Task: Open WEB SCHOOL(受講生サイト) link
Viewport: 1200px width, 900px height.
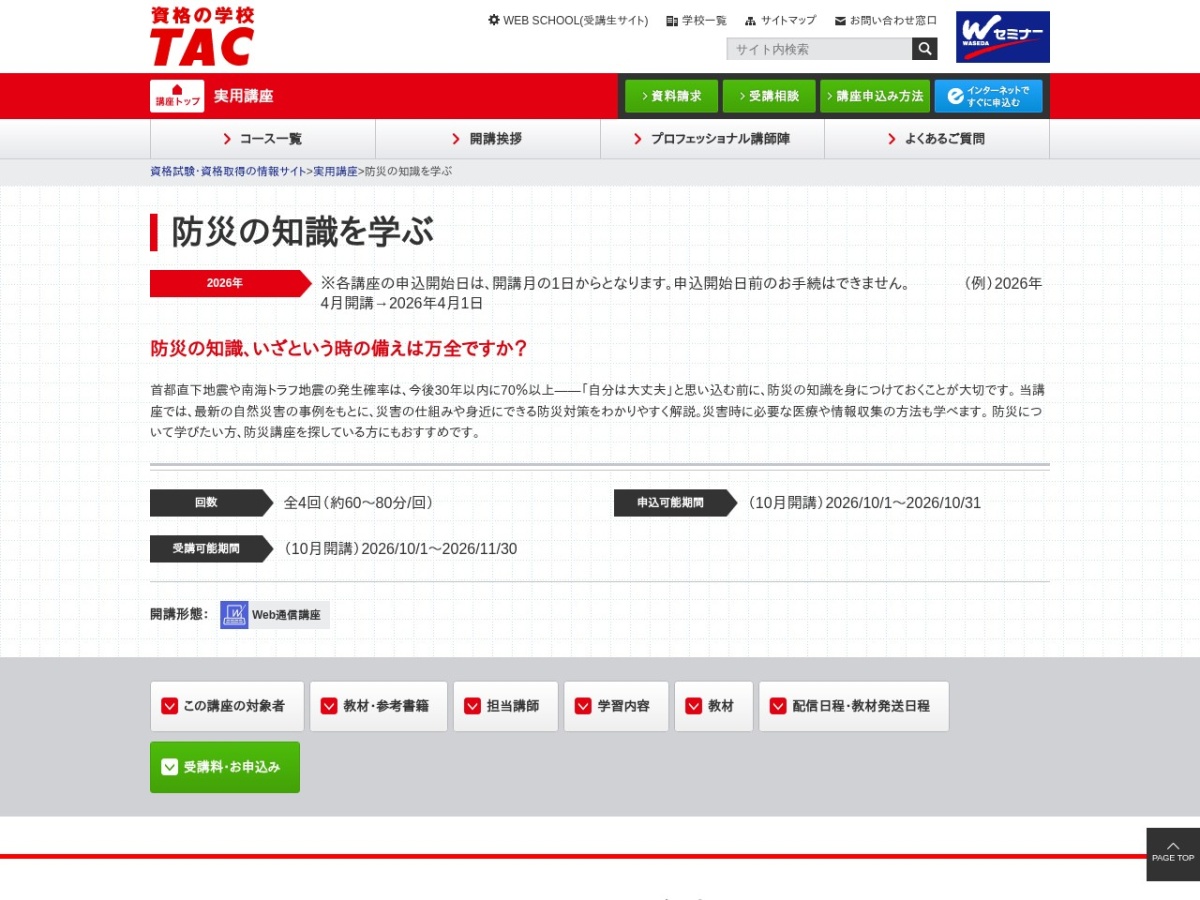Action: [x=568, y=20]
